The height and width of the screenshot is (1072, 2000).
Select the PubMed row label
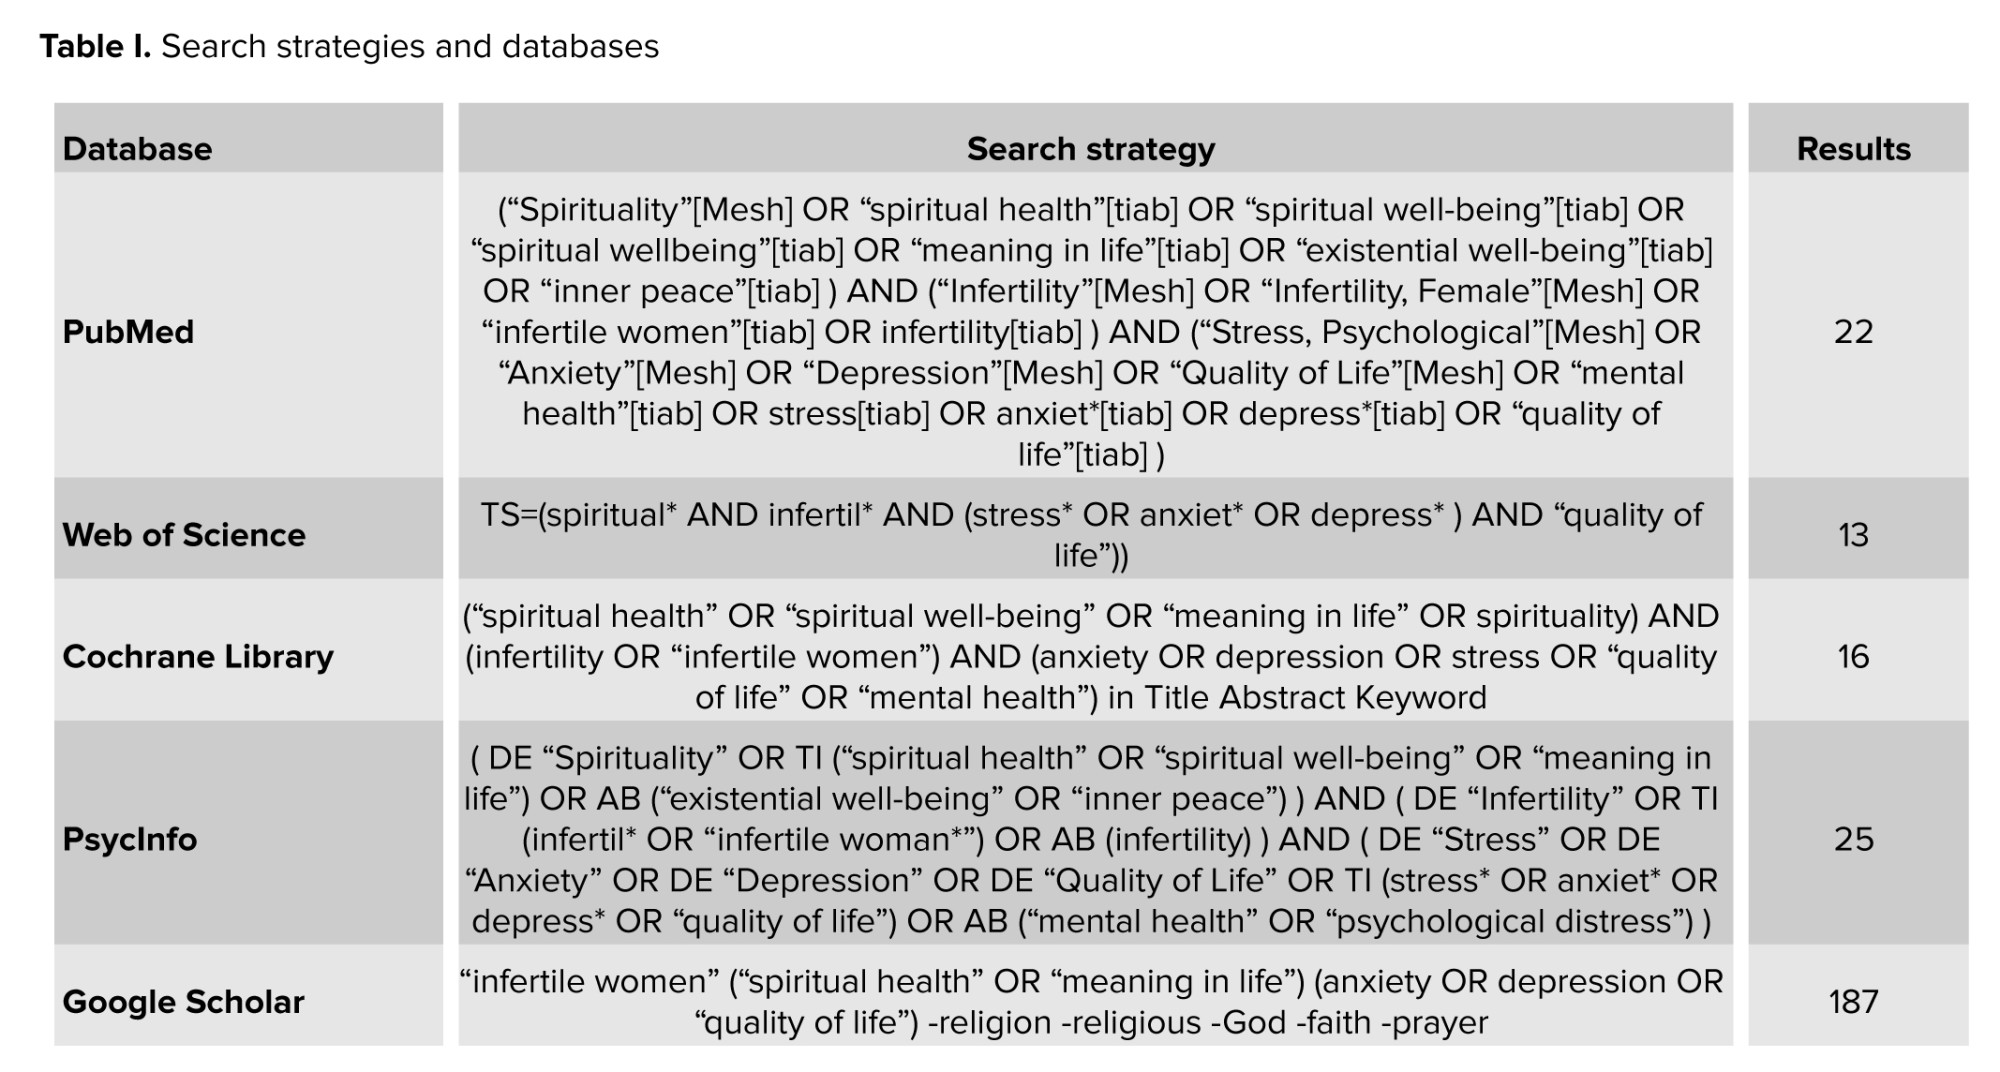[x=128, y=332]
